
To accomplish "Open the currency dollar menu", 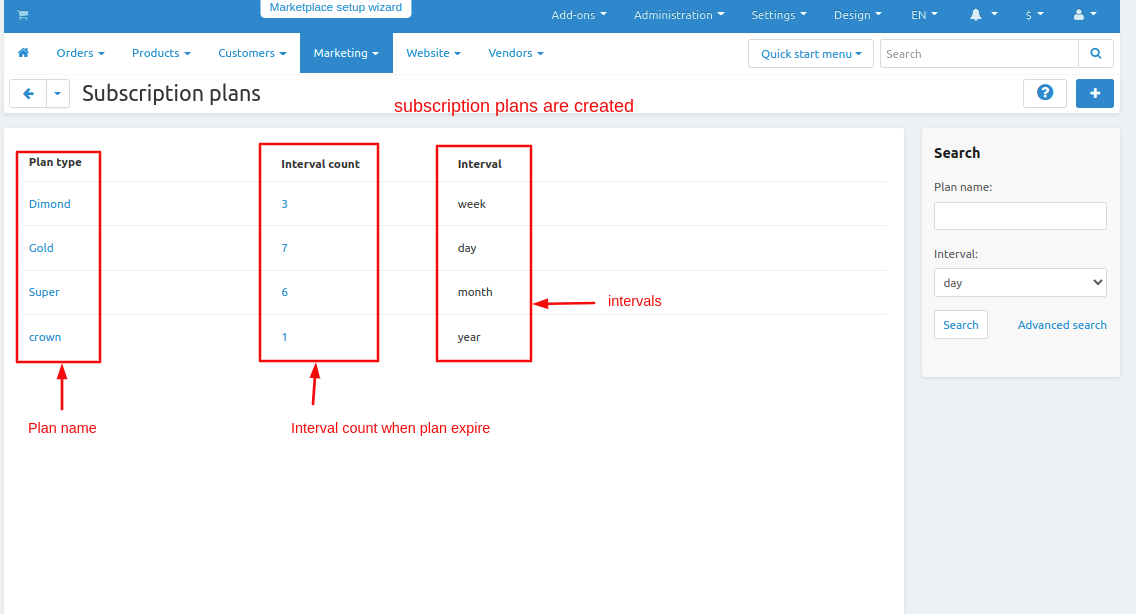I will [x=1035, y=14].
